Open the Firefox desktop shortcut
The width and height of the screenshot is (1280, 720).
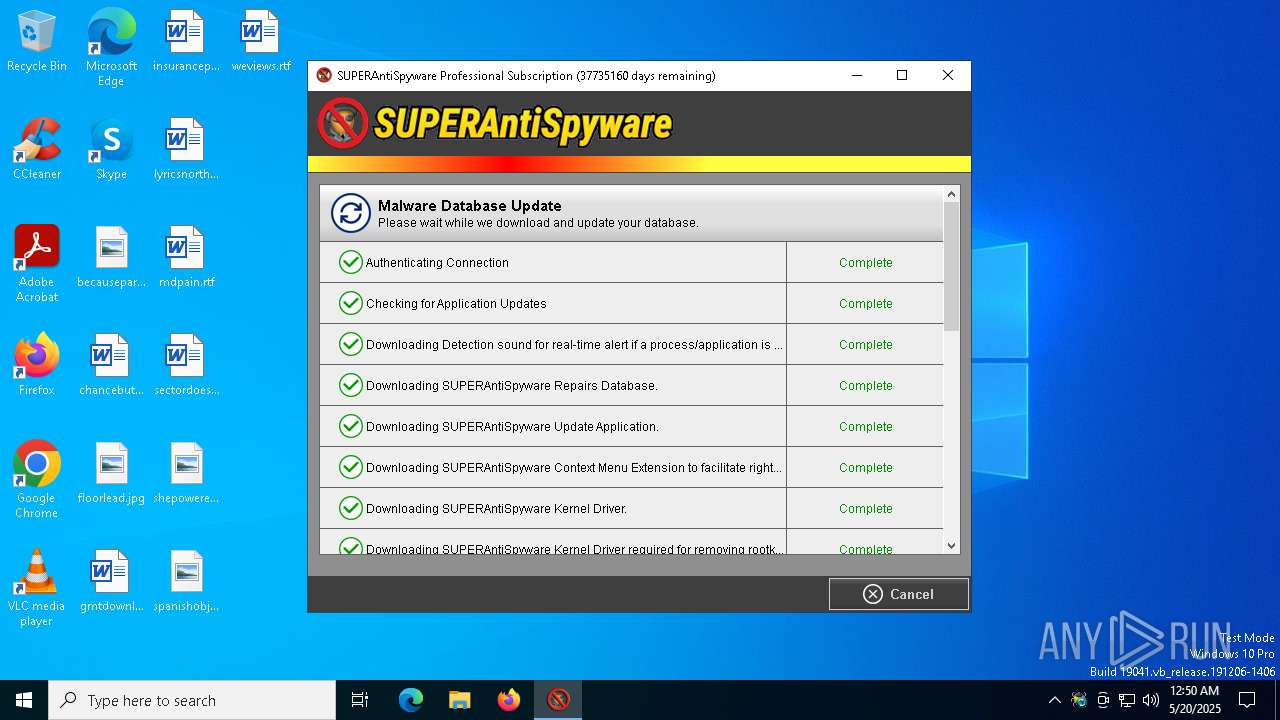coord(37,365)
